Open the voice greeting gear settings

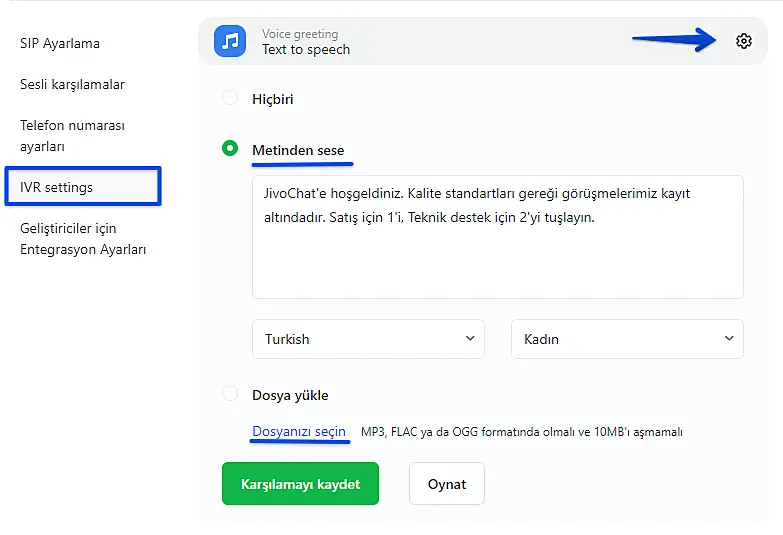tap(743, 41)
